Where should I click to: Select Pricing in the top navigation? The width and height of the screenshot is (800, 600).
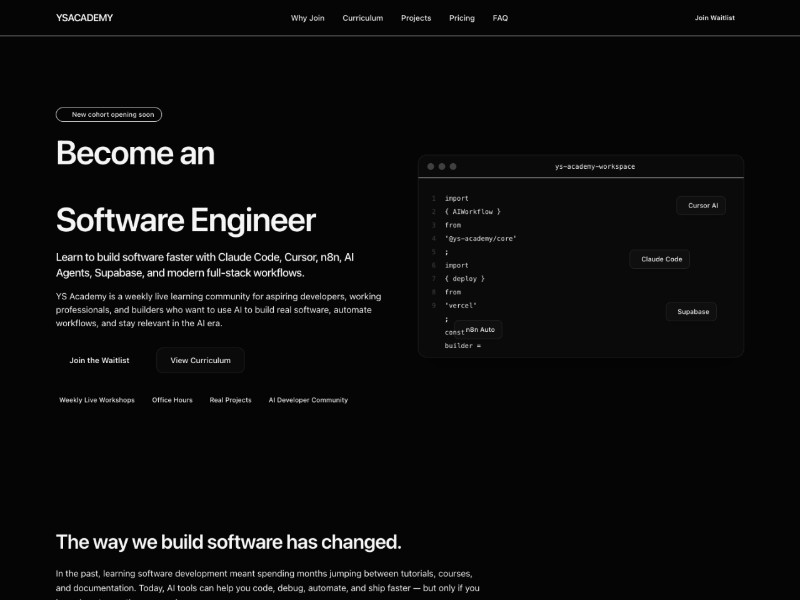(x=462, y=18)
